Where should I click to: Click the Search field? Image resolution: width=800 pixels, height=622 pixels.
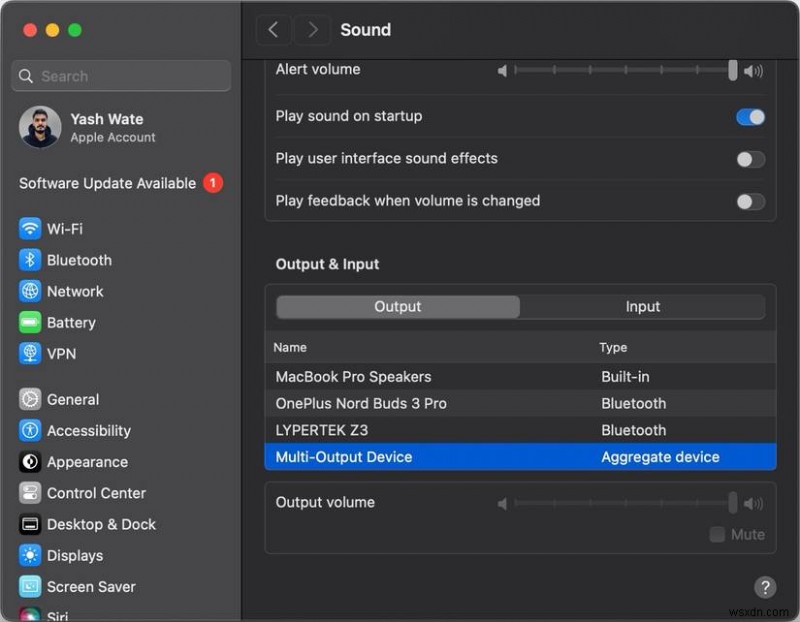pos(121,76)
